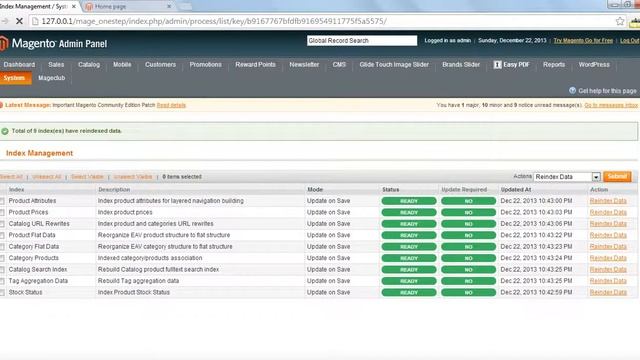Open the Customers menu
640x360 pixels.
(160, 64)
